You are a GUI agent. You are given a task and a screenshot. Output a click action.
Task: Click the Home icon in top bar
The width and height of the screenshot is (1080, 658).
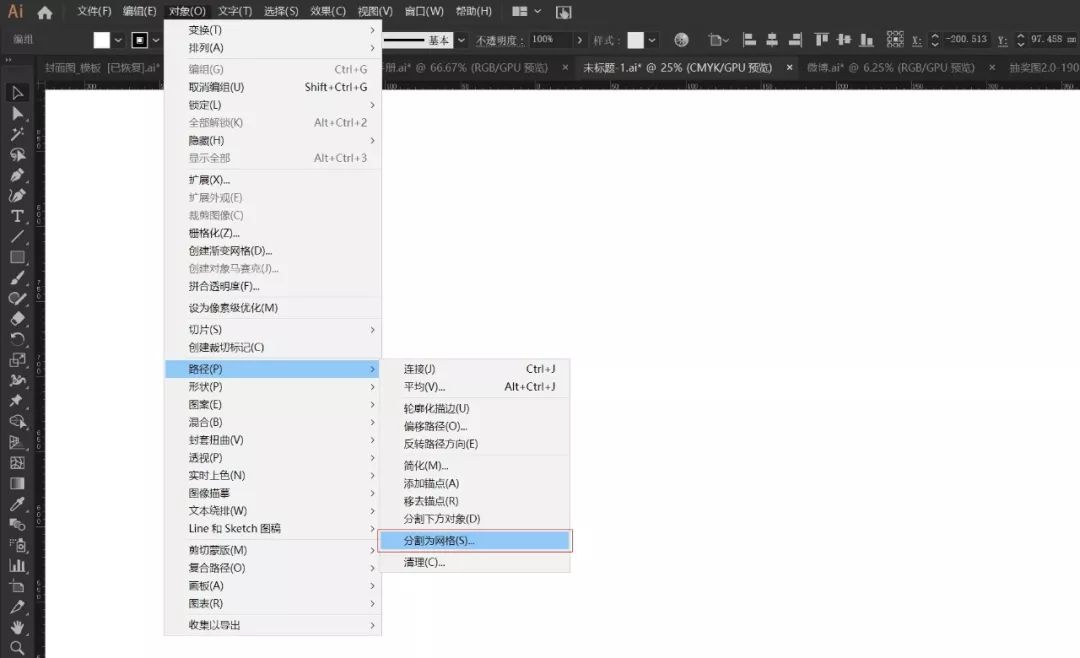coord(45,12)
